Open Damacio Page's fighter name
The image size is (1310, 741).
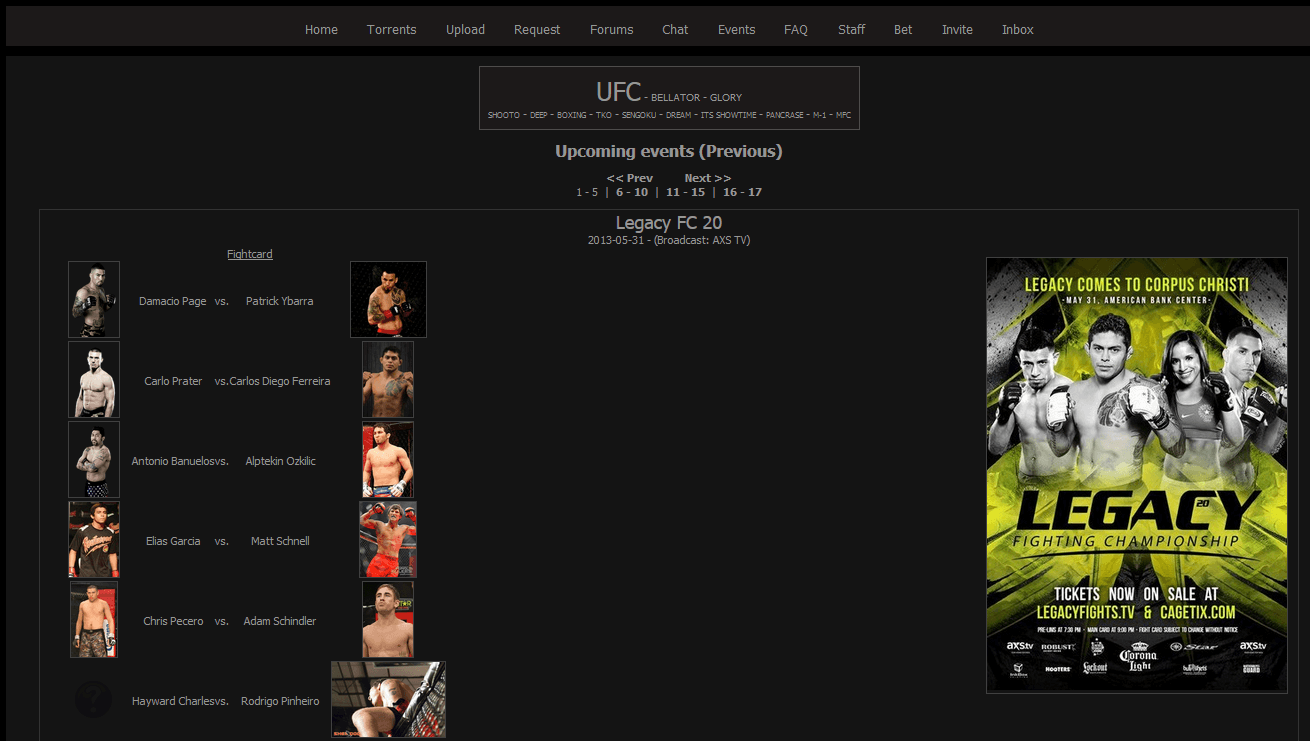point(172,301)
